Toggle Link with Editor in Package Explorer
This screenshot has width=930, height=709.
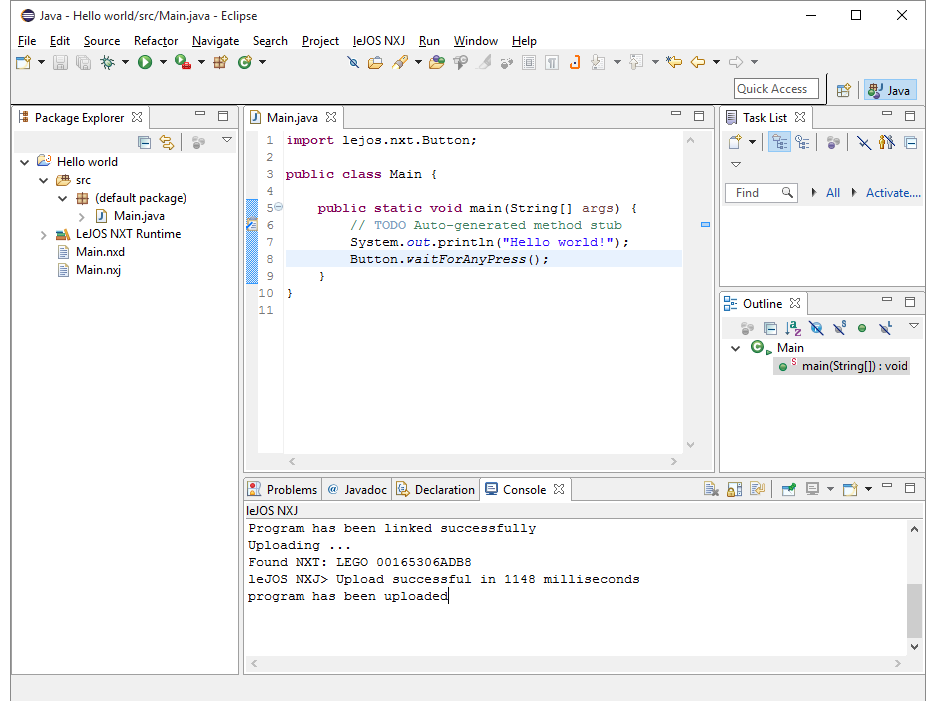[167, 143]
